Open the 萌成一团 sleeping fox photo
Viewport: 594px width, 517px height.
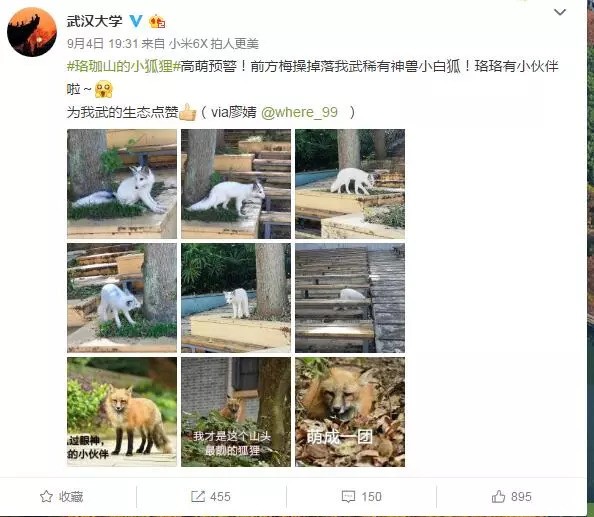click(350, 412)
